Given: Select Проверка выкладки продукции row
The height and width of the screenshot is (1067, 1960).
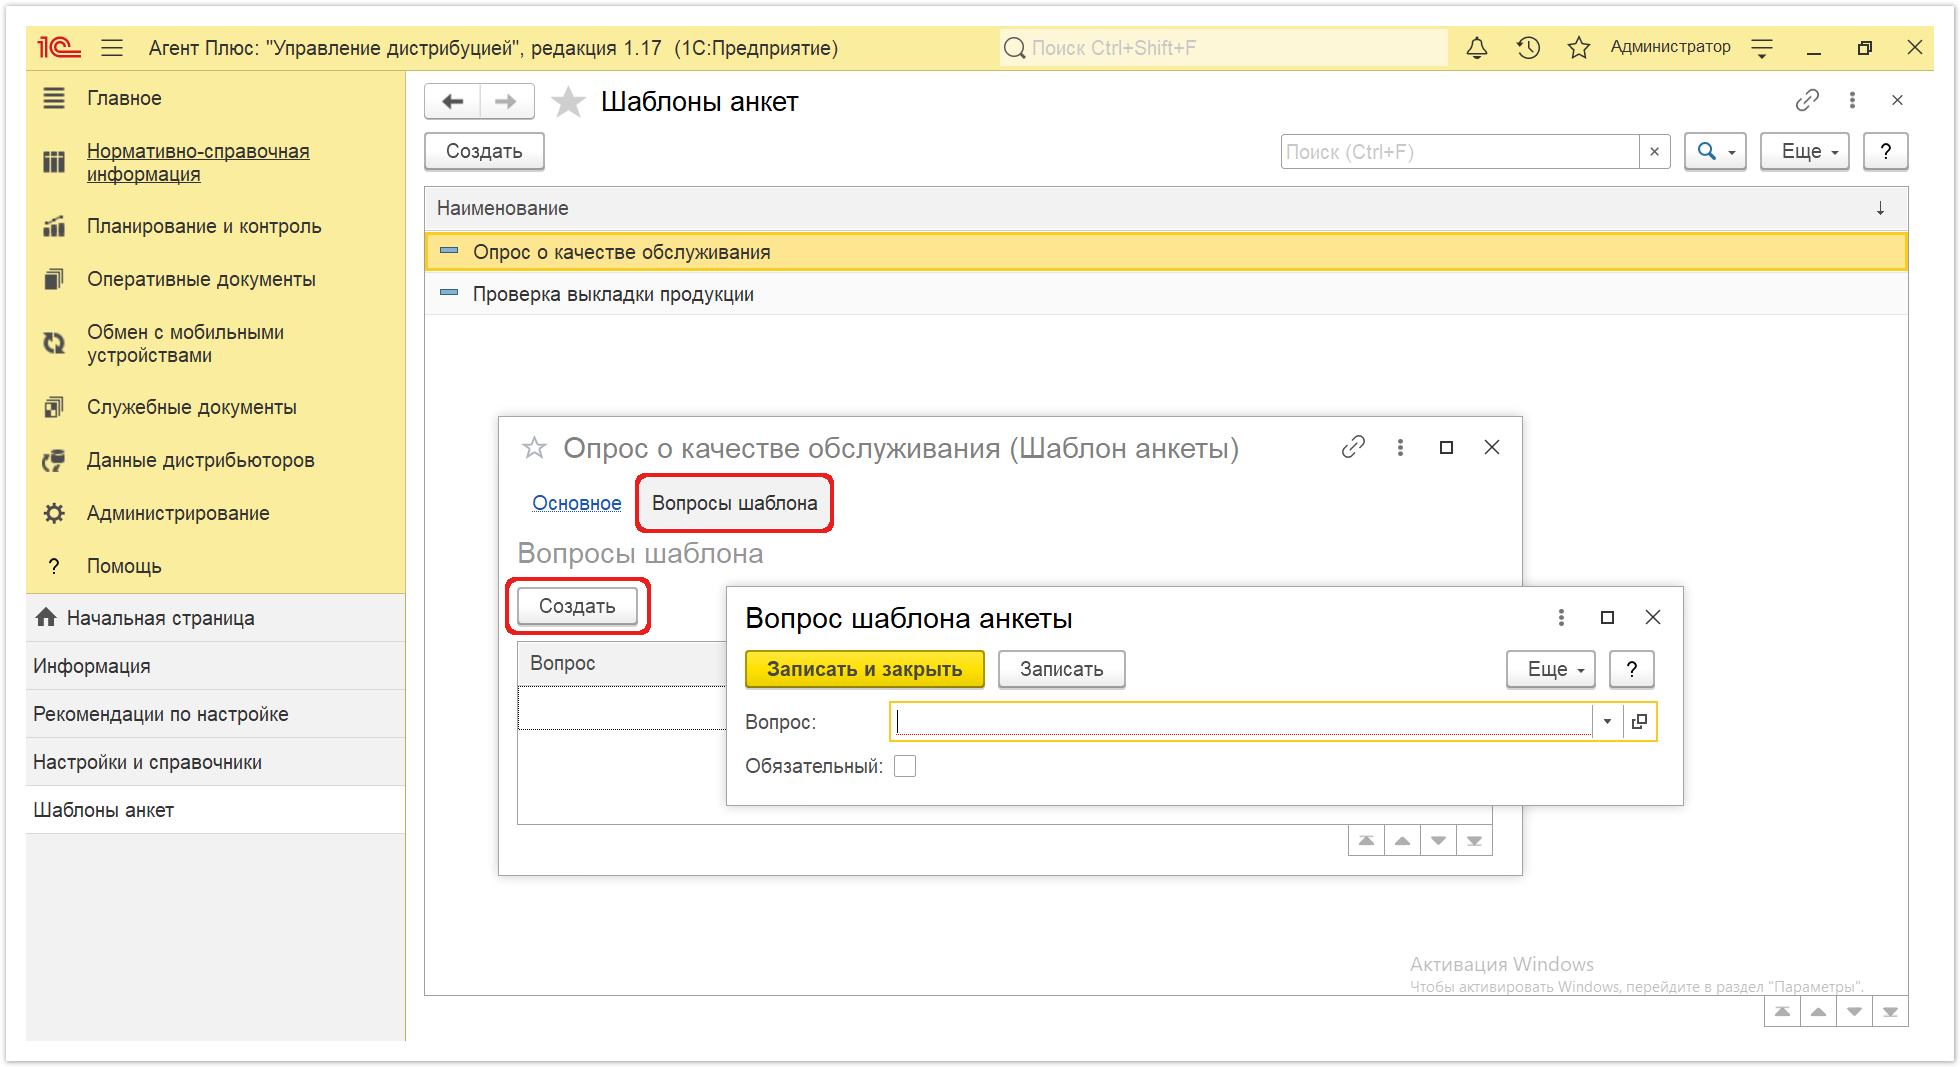Looking at the screenshot, I should [1166, 294].
